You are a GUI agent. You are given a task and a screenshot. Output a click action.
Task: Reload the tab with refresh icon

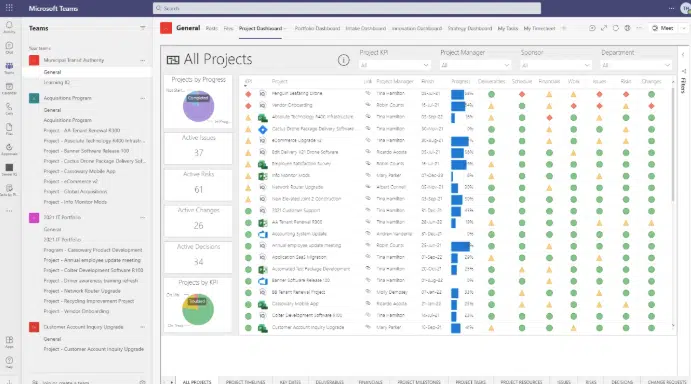616,28
